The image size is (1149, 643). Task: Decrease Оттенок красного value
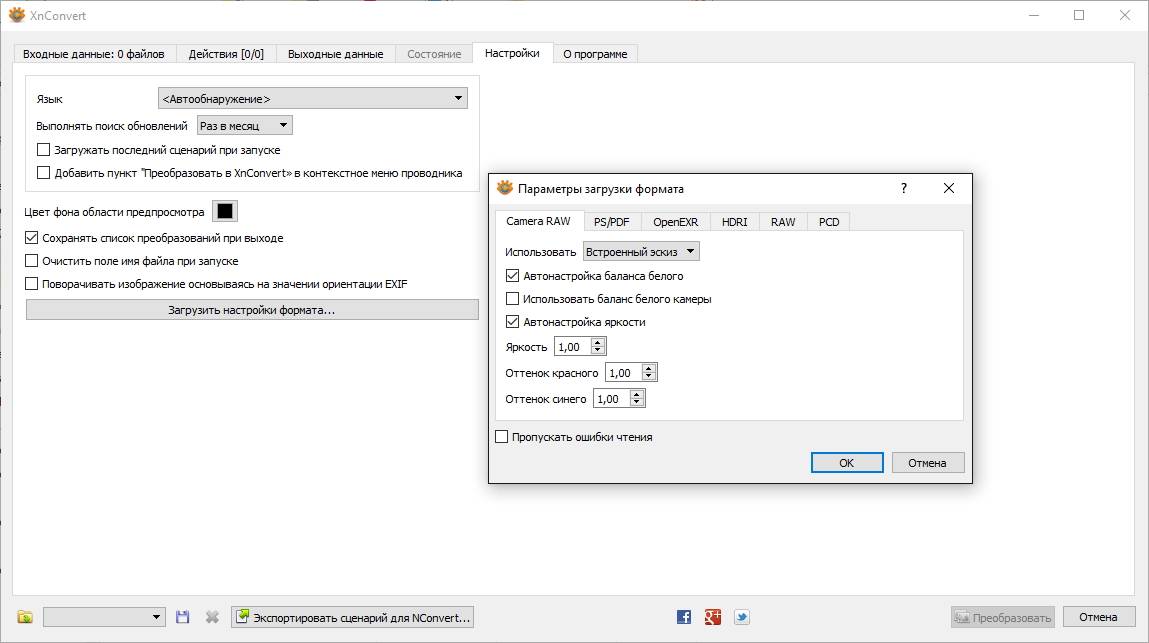tap(649, 377)
